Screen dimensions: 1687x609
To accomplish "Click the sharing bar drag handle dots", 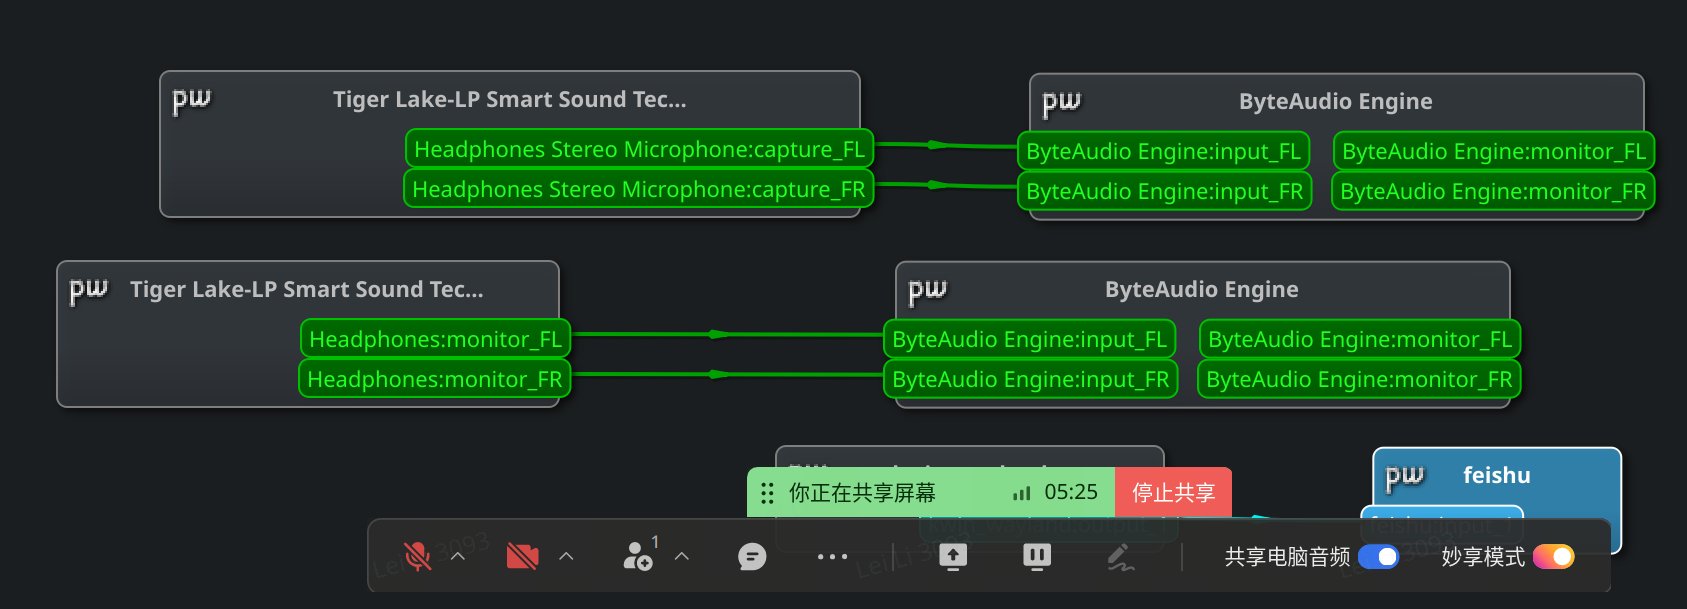I will tap(767, 493).
